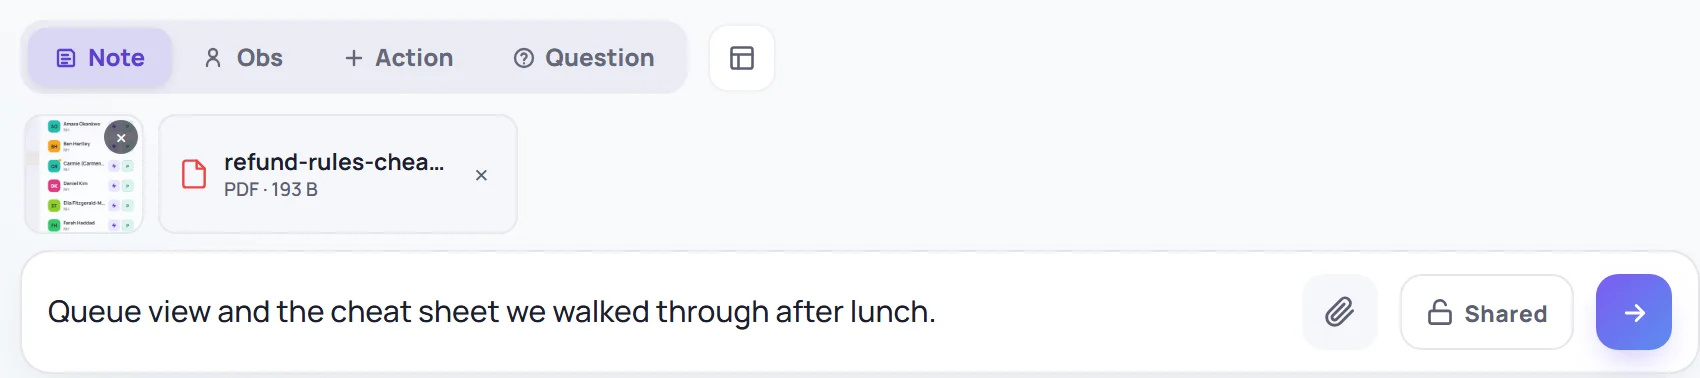Remove the refund-rules PDF attachment
1700x378 pixels.
click(x=481, y=175)
